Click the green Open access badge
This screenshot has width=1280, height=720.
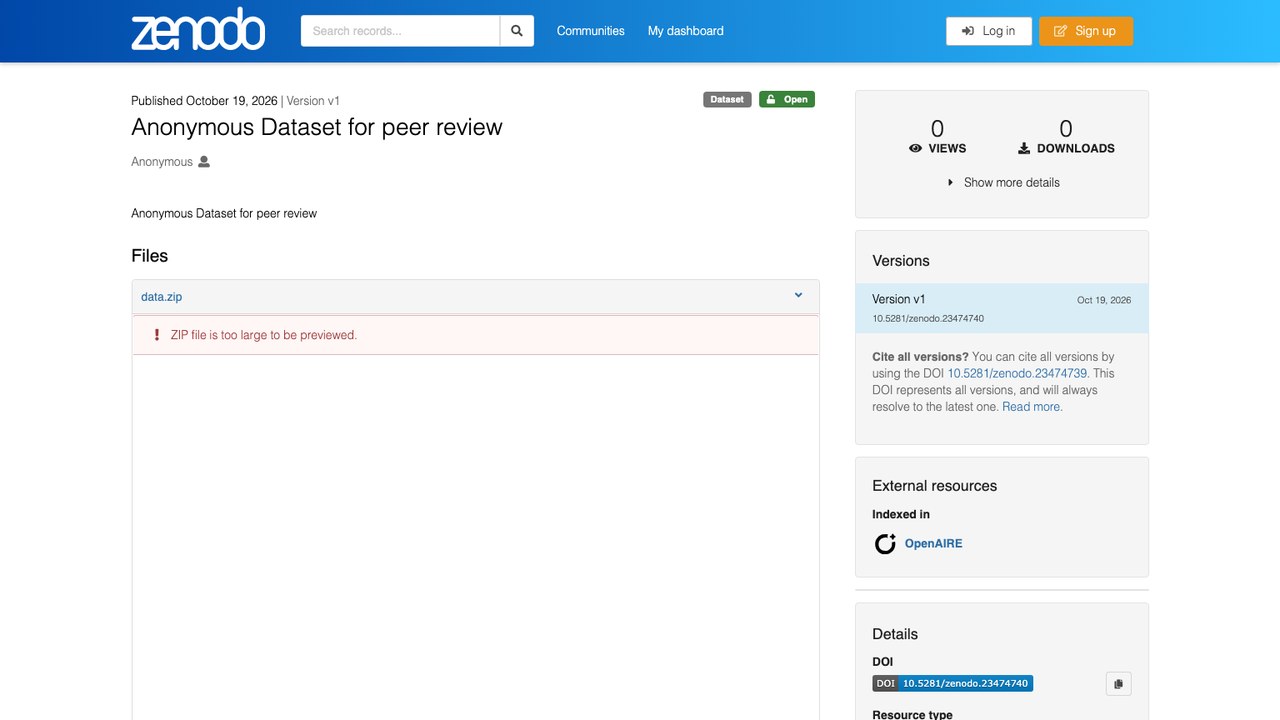(787, 99)
